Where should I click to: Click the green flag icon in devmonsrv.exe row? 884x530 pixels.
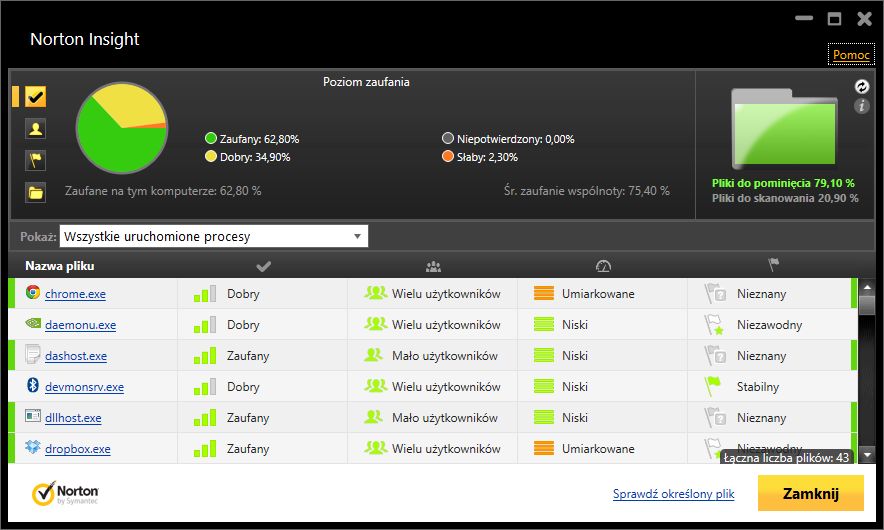point(713,387)
